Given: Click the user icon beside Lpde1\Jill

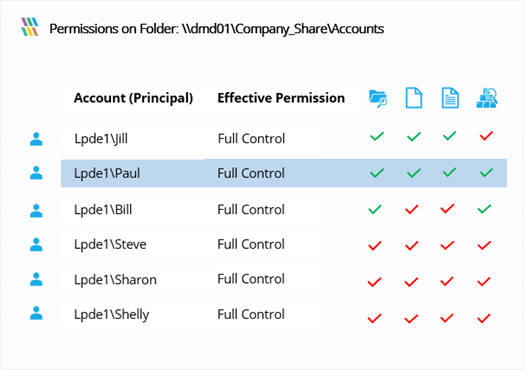Looking at the screenshot, I should [x=36, y=139].
